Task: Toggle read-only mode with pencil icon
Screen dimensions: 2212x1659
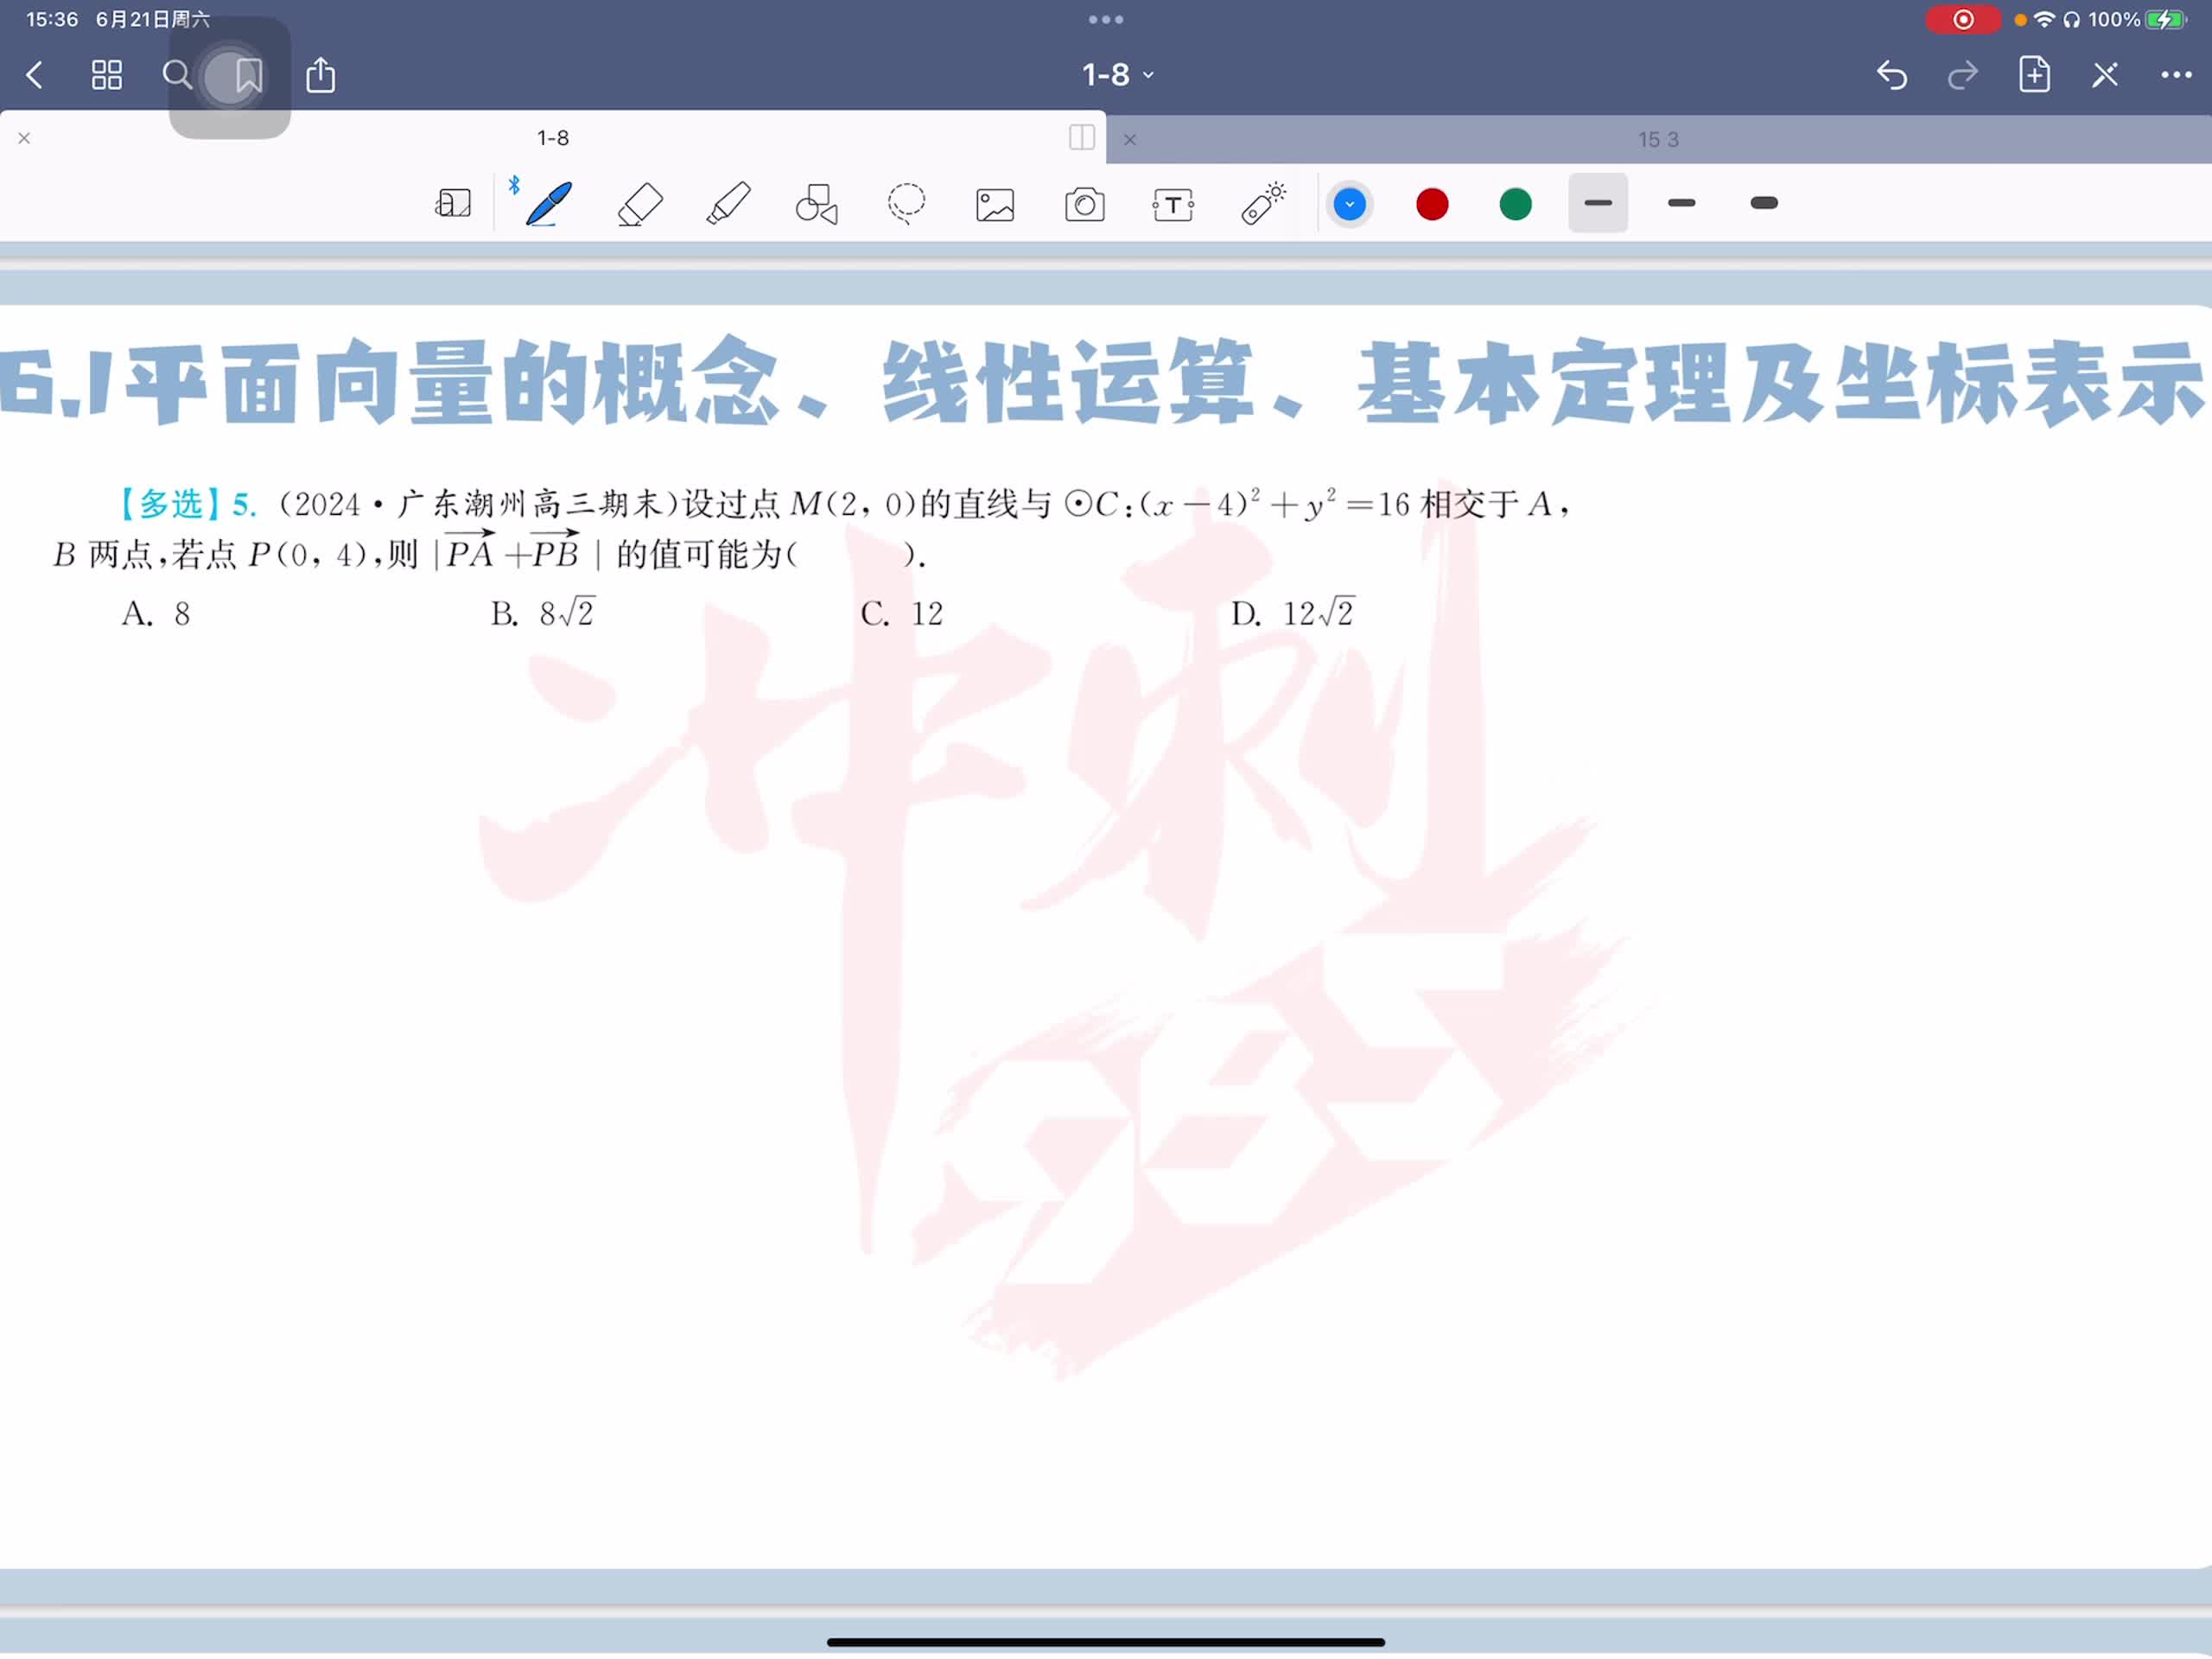Action: coord(2104,75)
